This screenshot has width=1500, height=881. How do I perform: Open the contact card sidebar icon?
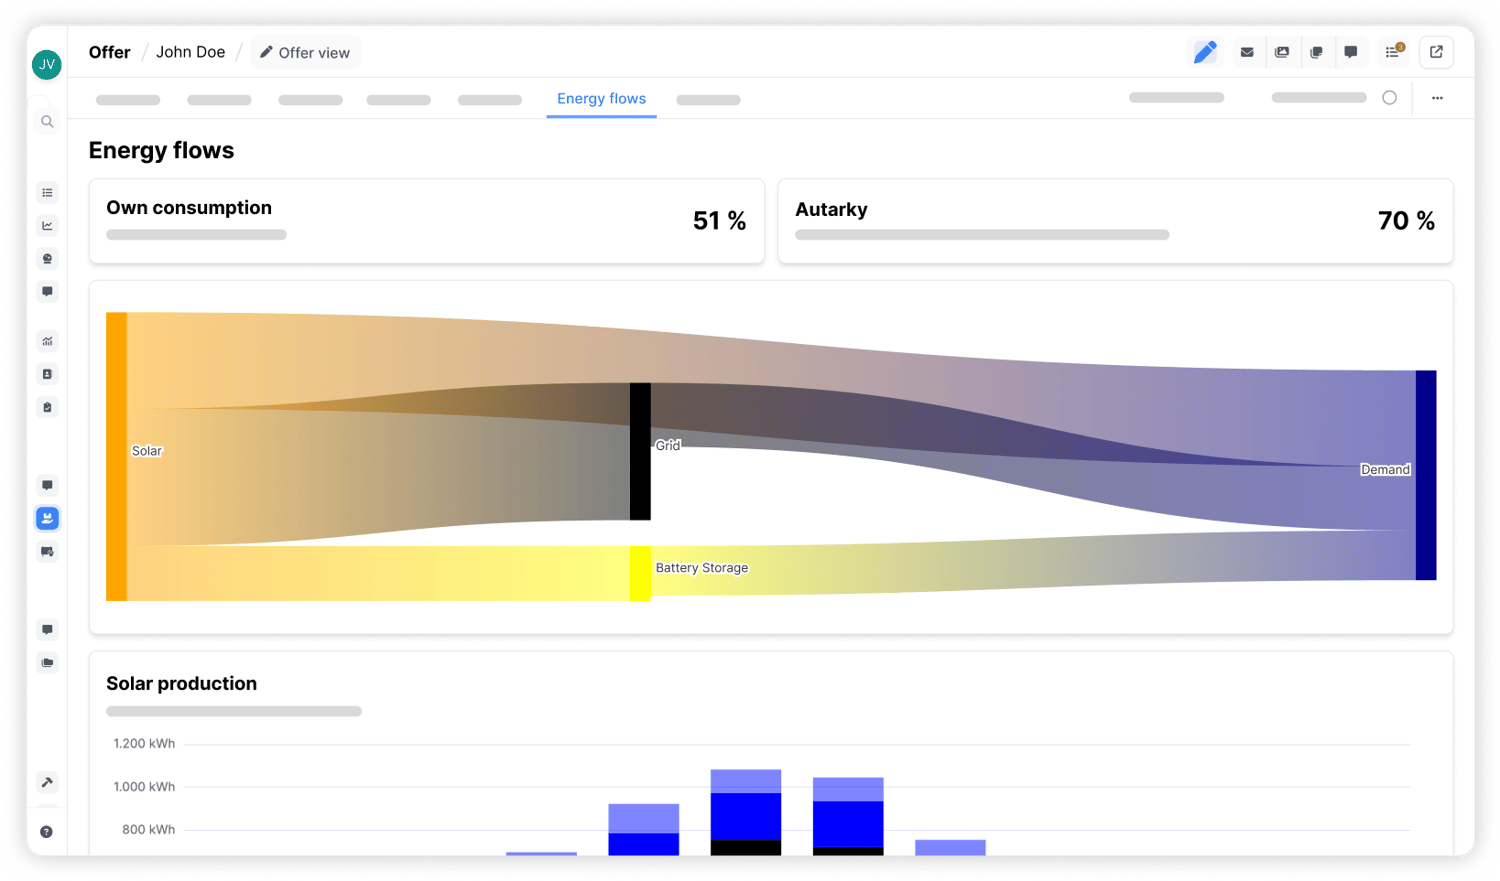coord(47,374)
